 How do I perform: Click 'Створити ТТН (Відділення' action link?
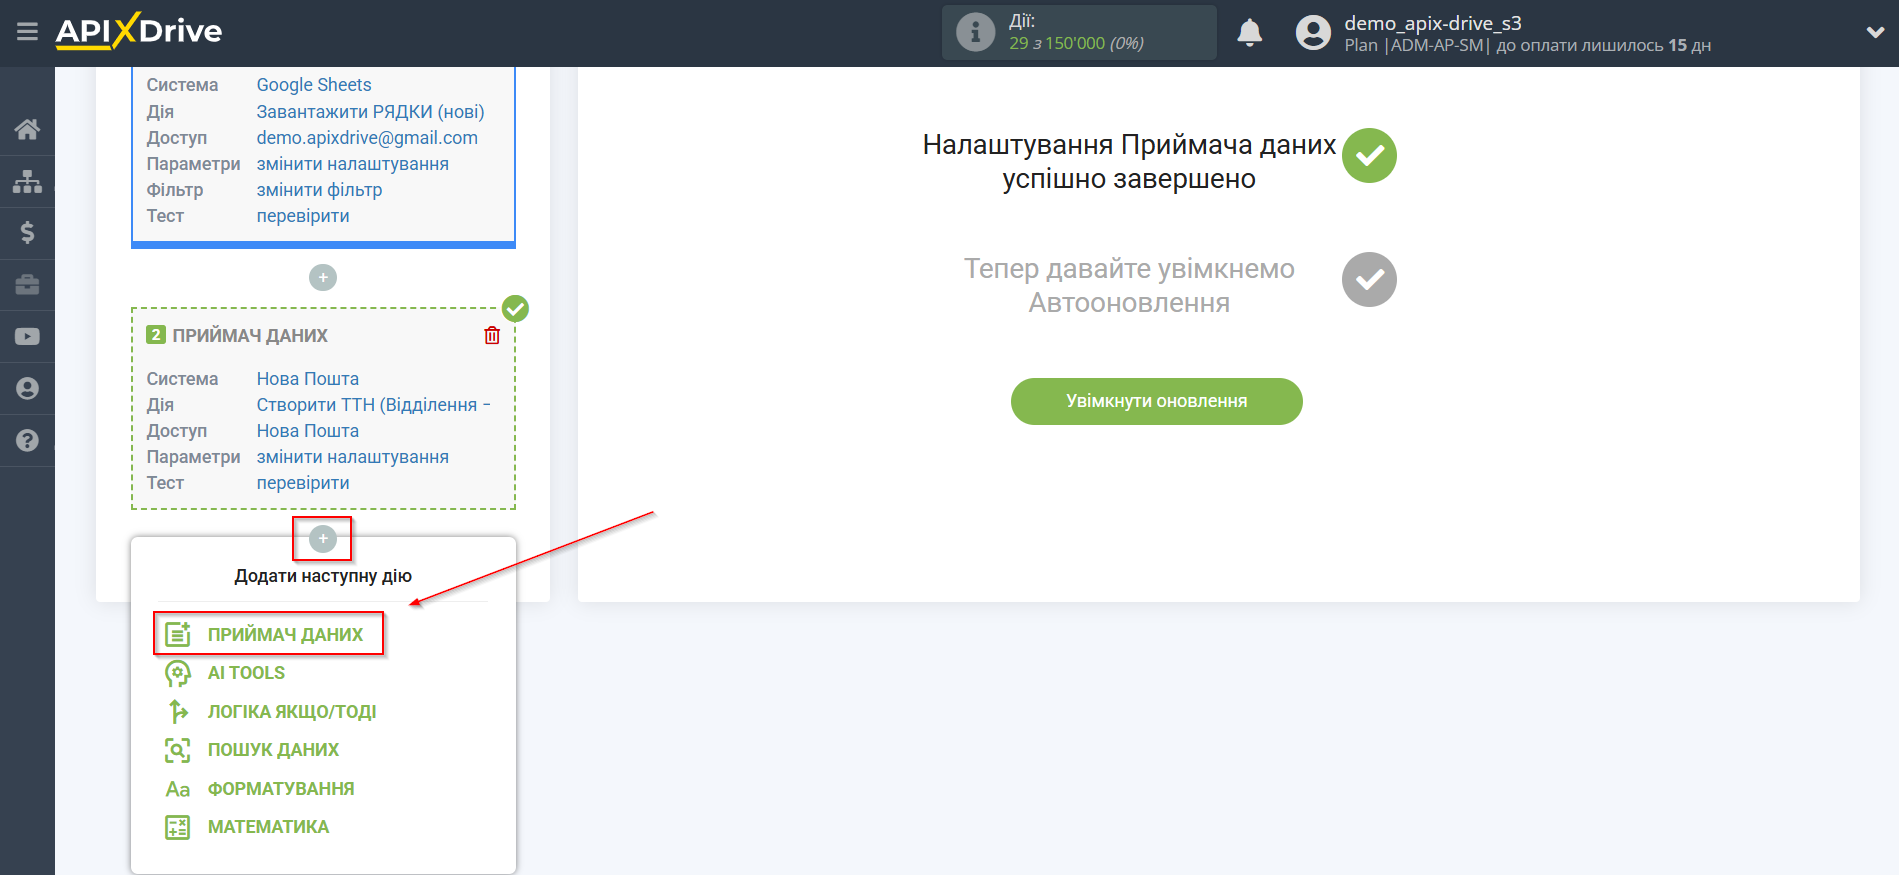[373, 405]
